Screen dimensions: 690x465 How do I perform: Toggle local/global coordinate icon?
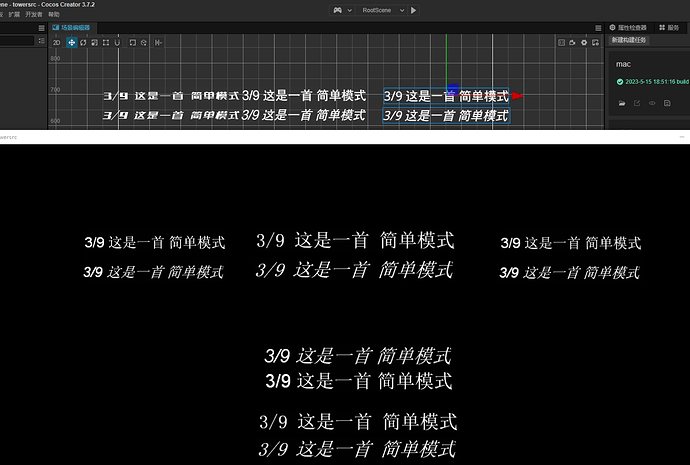tap(144, 43)
